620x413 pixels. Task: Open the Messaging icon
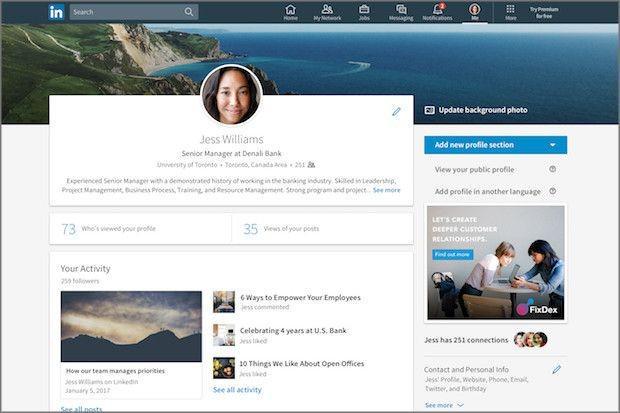pyautogui.click(x=401, y=9)
